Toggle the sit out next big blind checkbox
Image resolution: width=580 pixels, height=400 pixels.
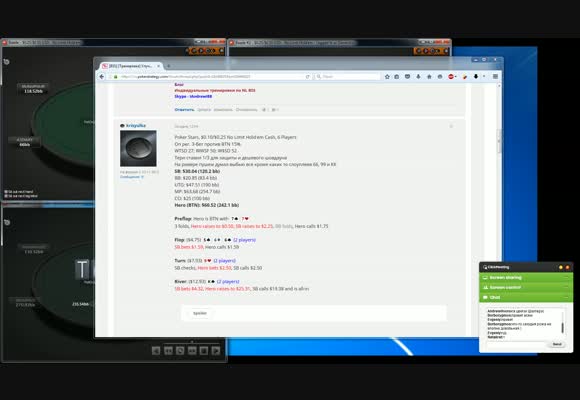(x=6, y=196)
